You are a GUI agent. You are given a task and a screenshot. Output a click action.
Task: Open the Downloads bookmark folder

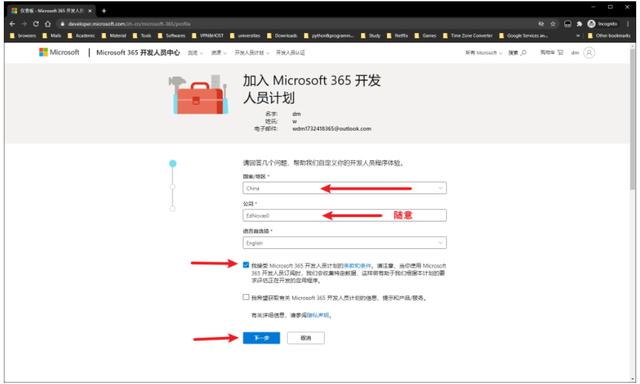[282, 36]
